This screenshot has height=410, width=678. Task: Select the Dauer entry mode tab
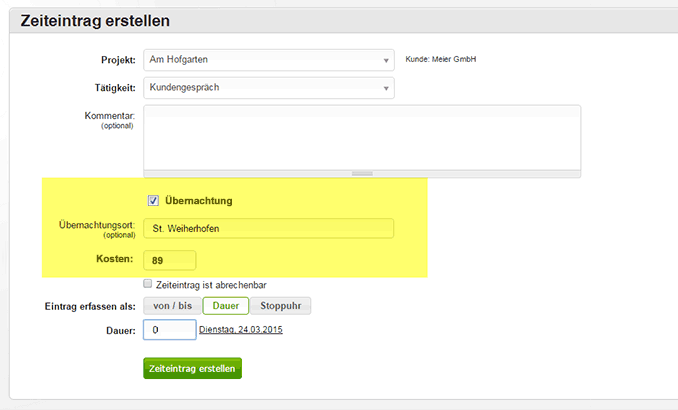pyautogui.click(x=226, y=306)
